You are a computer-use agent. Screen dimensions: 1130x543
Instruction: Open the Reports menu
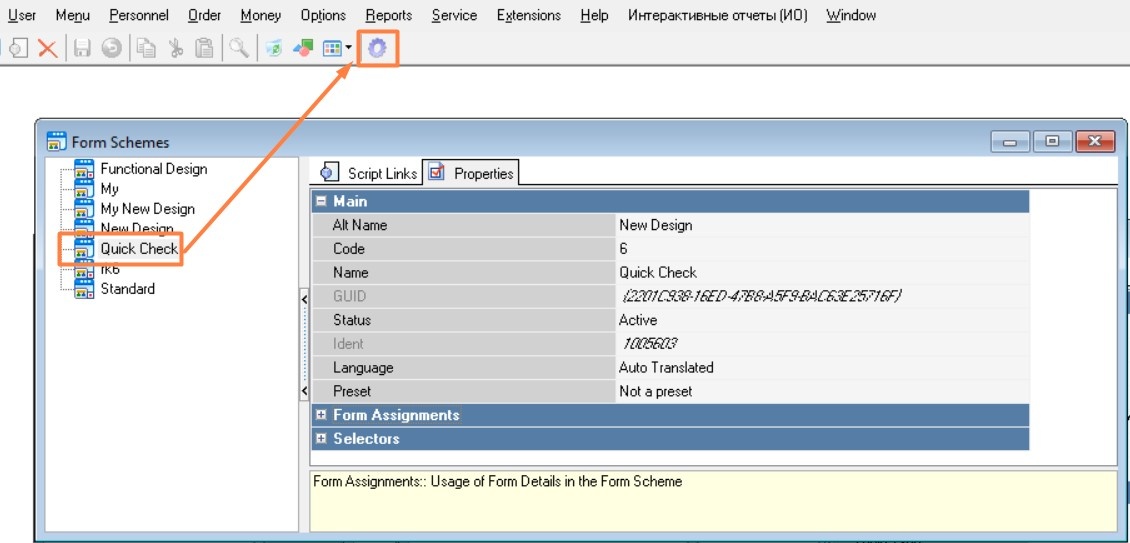pos(388,15)
